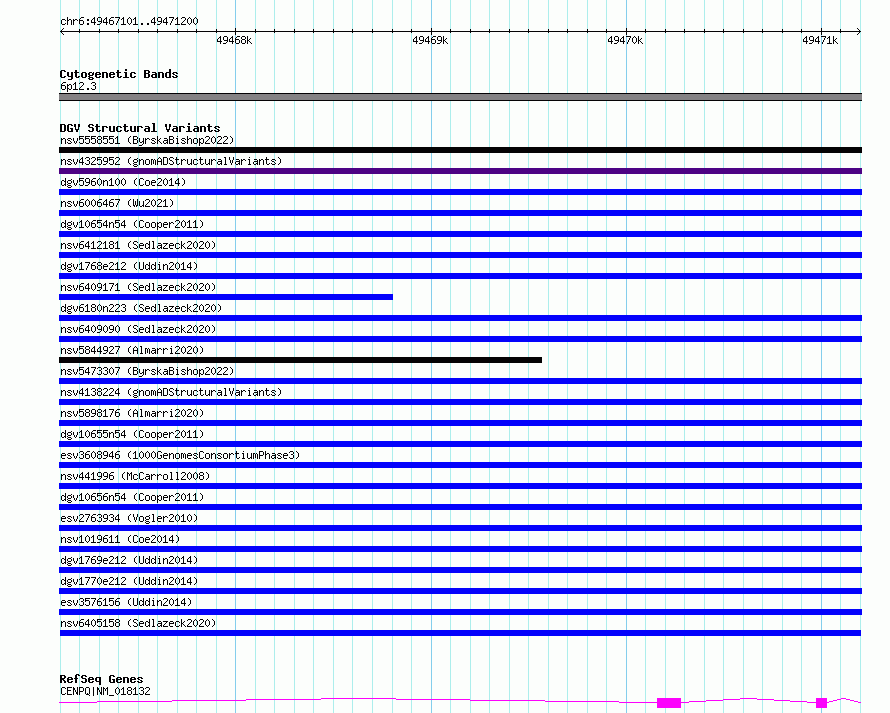
Task: Click the blue bar under esv3576156
Action: coord(460,612)
